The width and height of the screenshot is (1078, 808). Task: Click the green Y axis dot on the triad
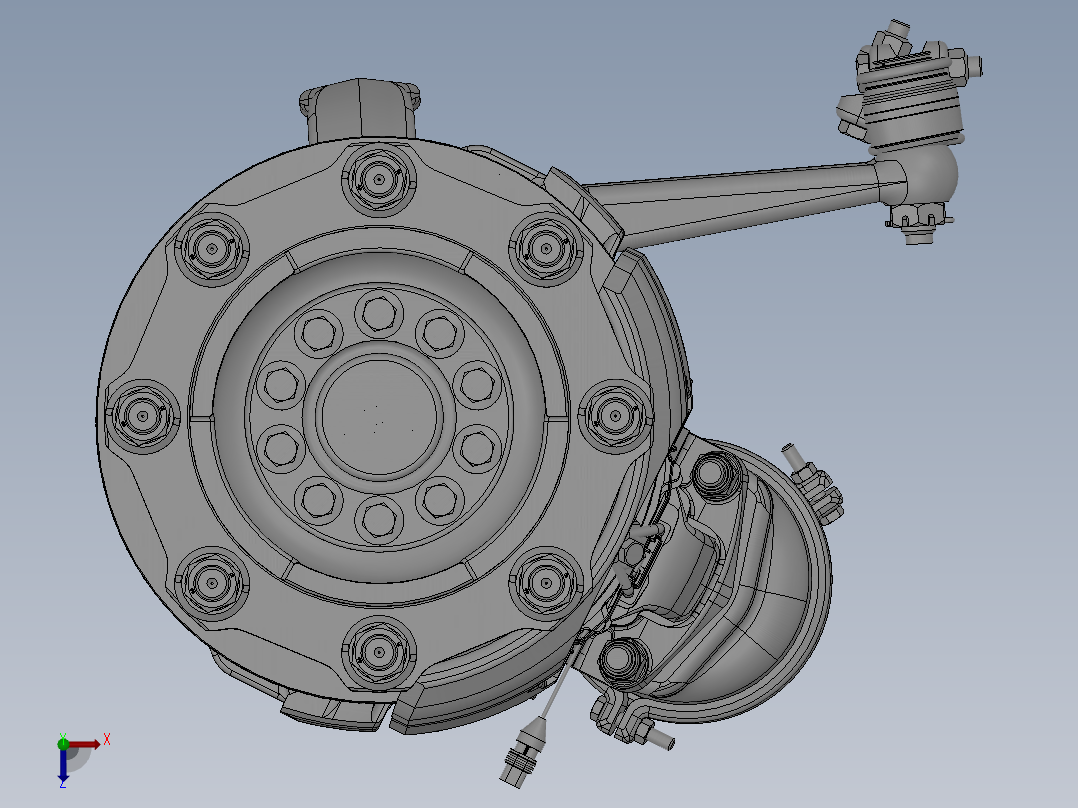pyautogui.click(x=63, y=743)
